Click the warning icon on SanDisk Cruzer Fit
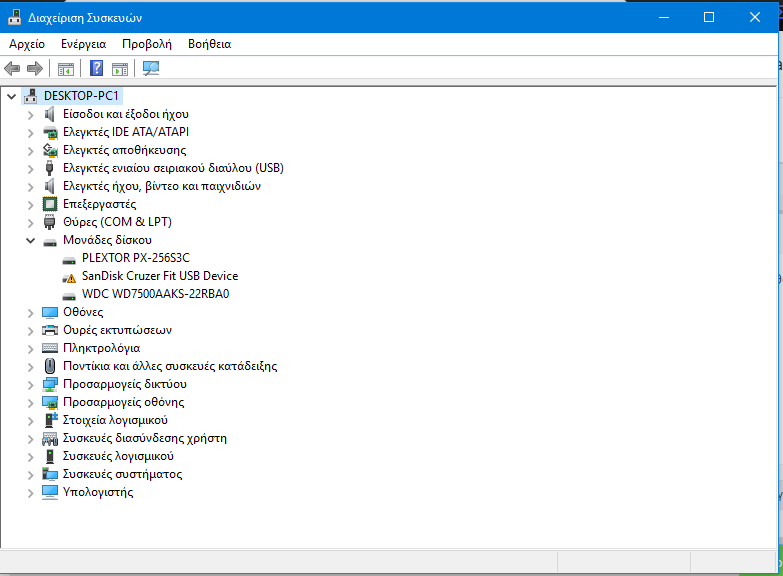The image size is (783, 576). 69,277
